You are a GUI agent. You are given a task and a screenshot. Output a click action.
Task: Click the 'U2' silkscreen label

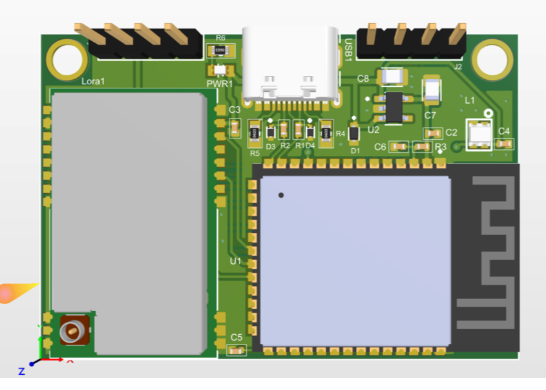click(x=373, y=130)
